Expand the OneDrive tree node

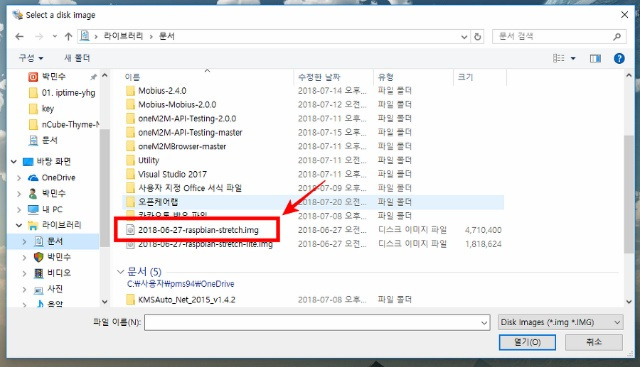19,178
